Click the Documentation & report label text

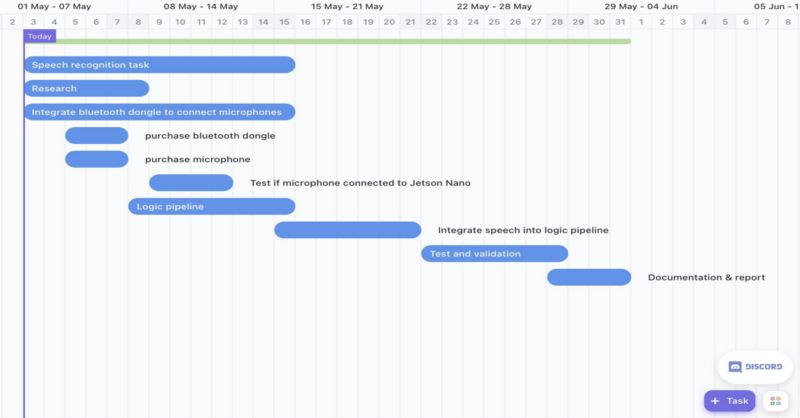tap(706, 277)
